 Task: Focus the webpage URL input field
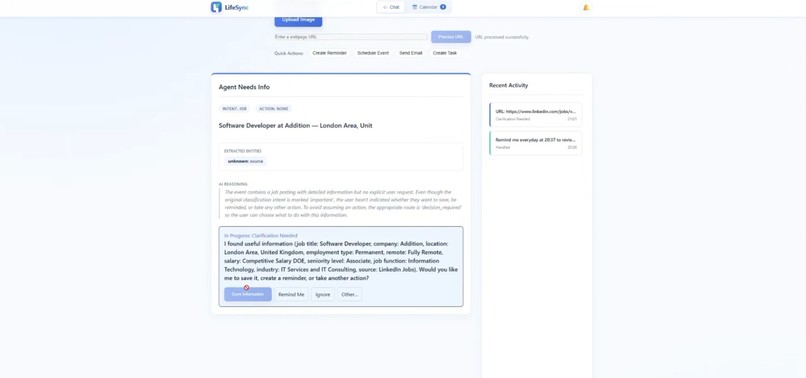pos(351,37)
